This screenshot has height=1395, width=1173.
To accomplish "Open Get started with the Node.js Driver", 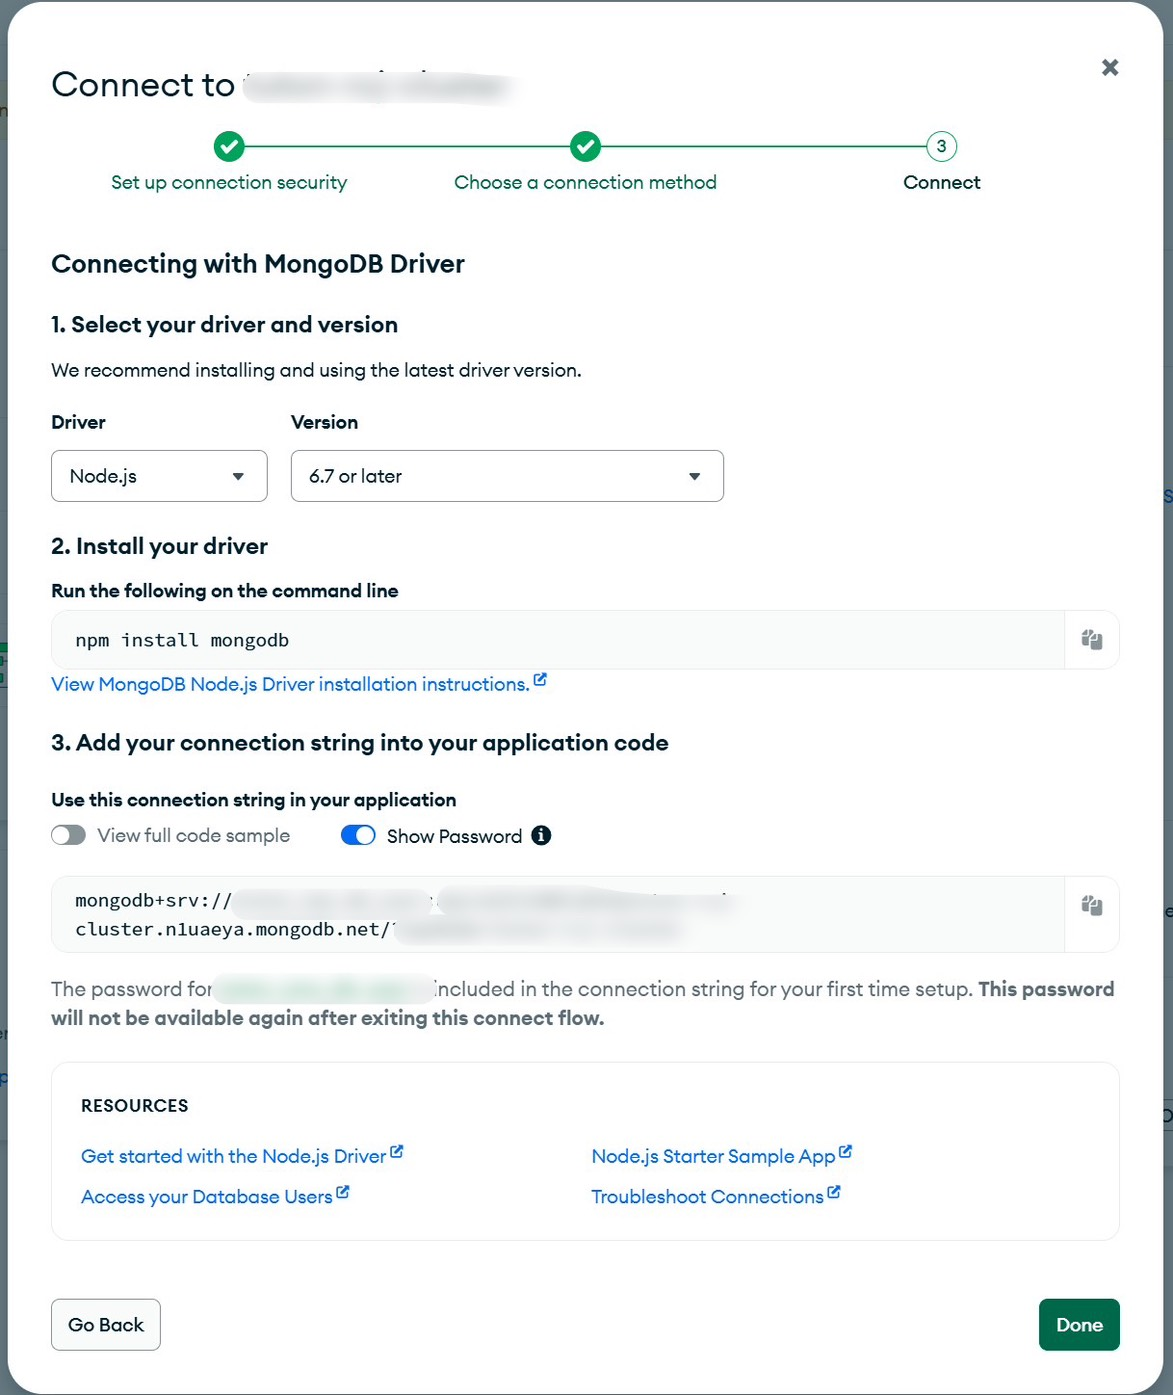I will pos(241,1156).
